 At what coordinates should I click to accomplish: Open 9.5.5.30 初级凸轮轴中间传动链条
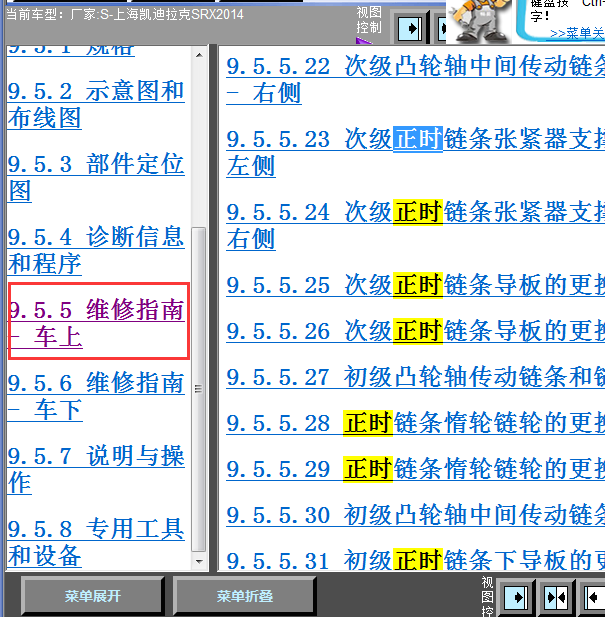[x=415, y=515]
